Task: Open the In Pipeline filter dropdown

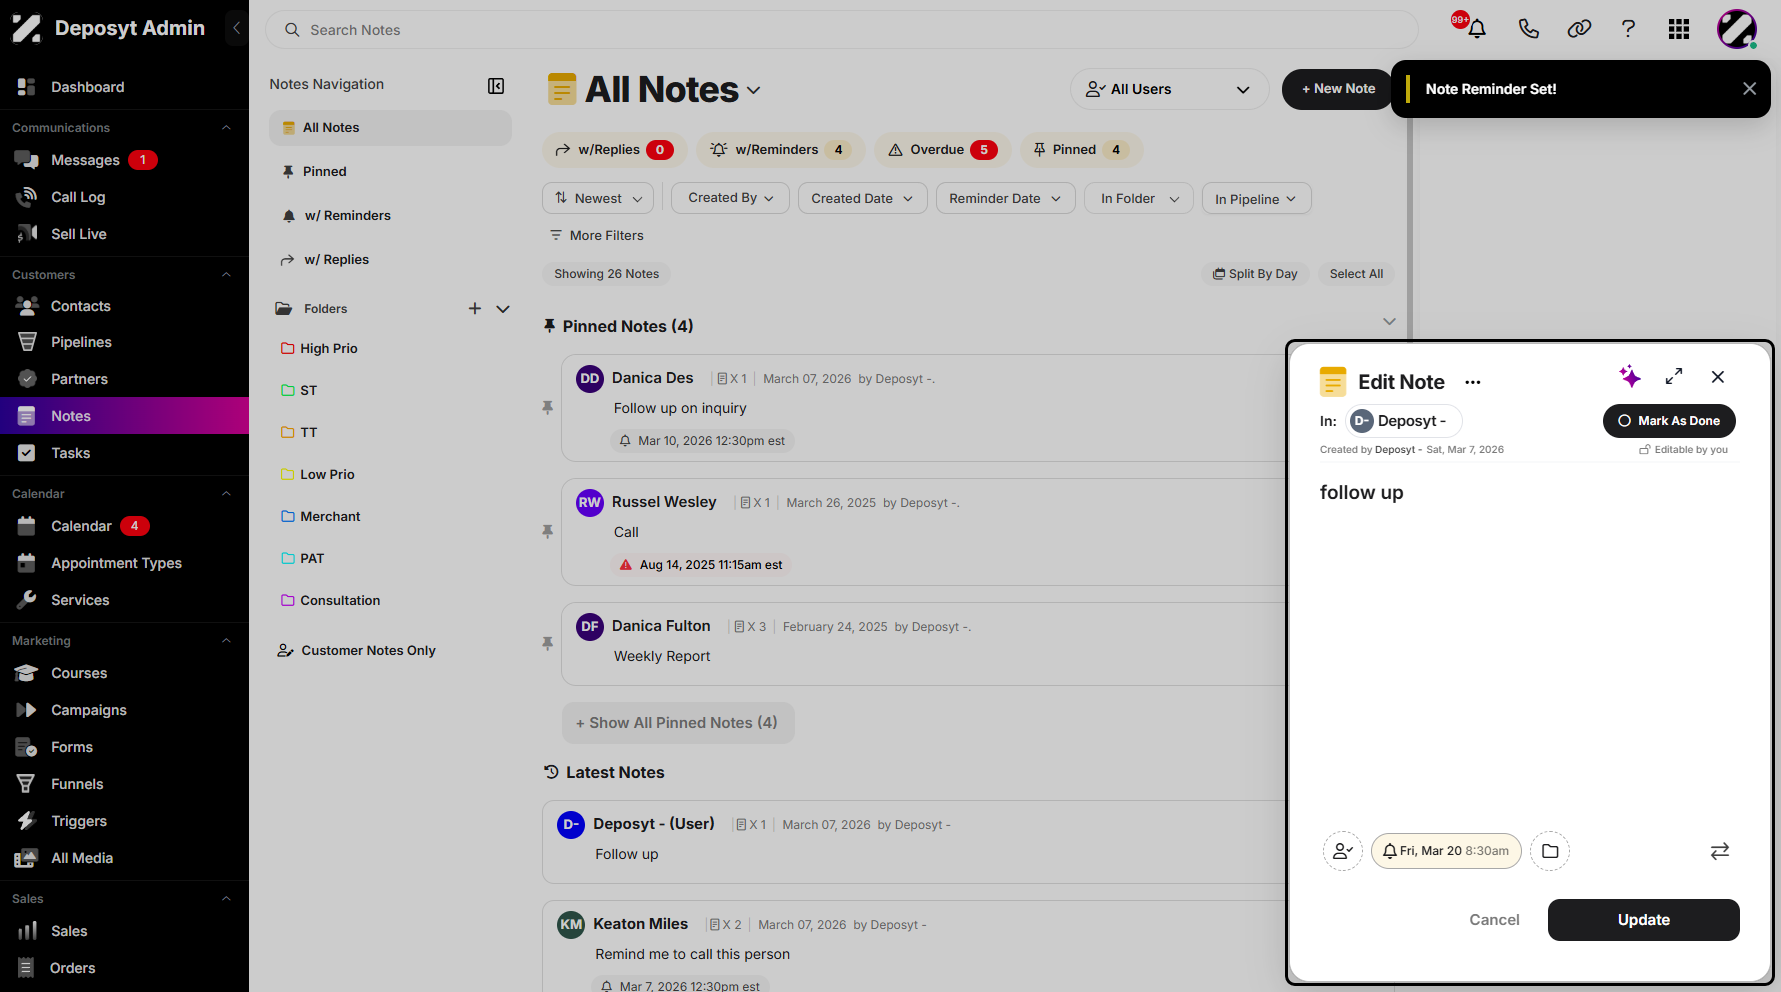Action: click(x=1256, y=198)
